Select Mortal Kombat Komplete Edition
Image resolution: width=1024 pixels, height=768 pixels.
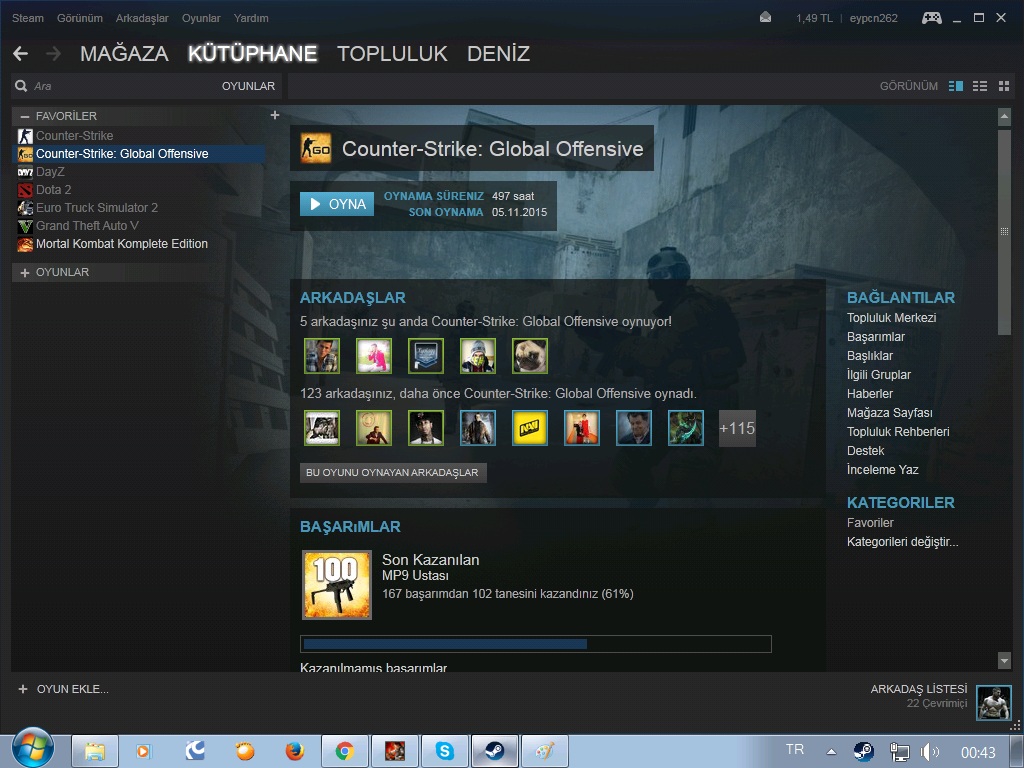(x=121, y=244)
